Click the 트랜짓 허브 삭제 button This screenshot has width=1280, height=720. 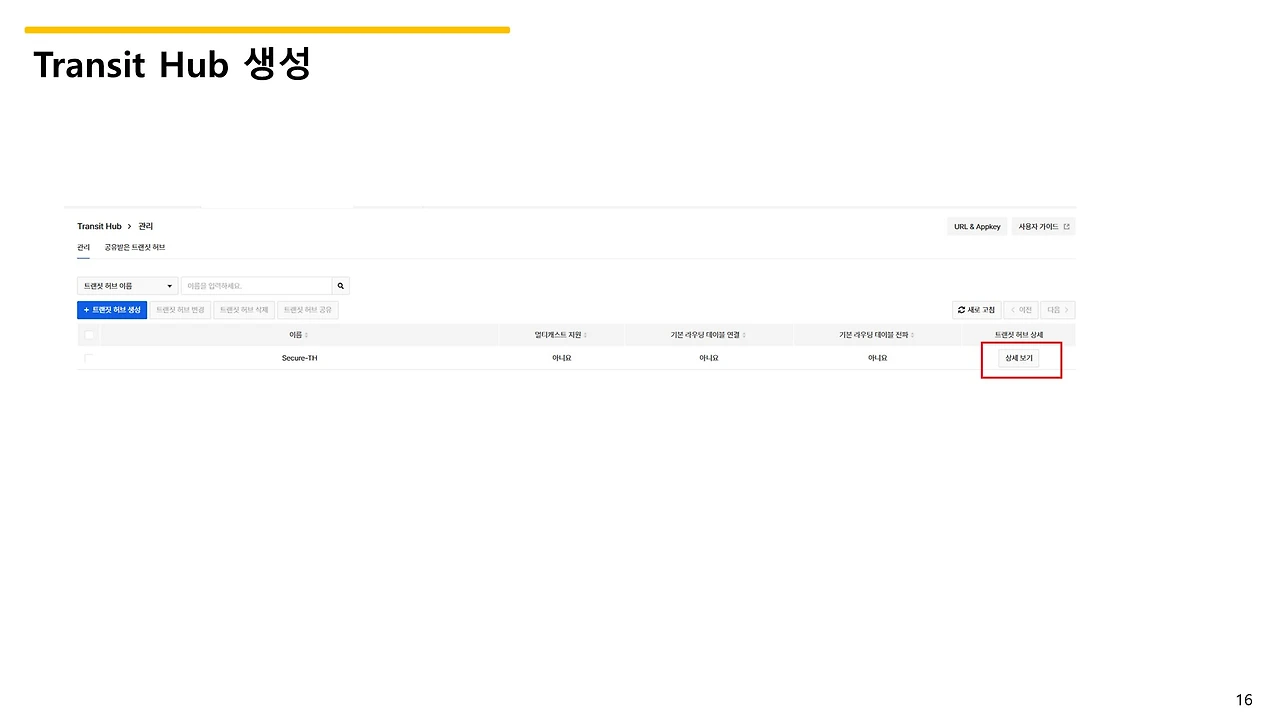tap(244, 310)
